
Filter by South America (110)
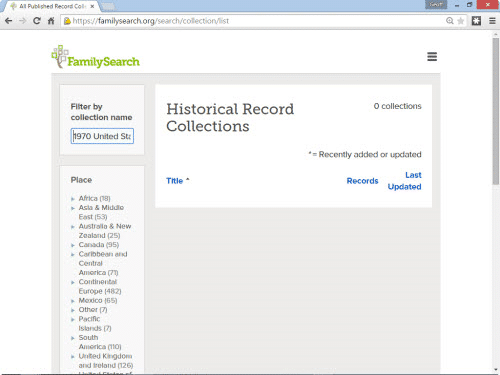100,342
